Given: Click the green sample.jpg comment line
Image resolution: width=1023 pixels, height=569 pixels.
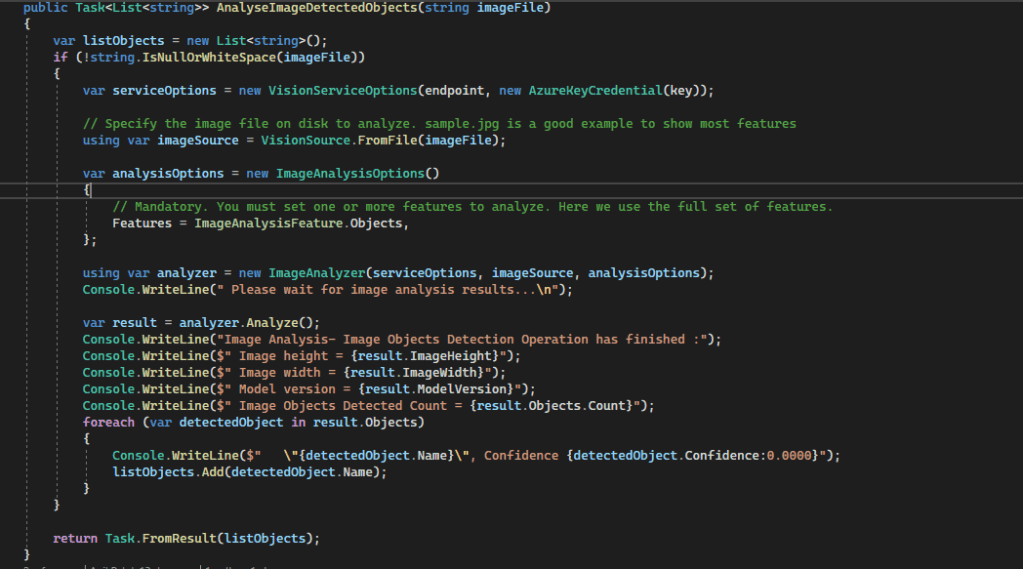Looking at the screenshot, I should [x=440, y=123].
